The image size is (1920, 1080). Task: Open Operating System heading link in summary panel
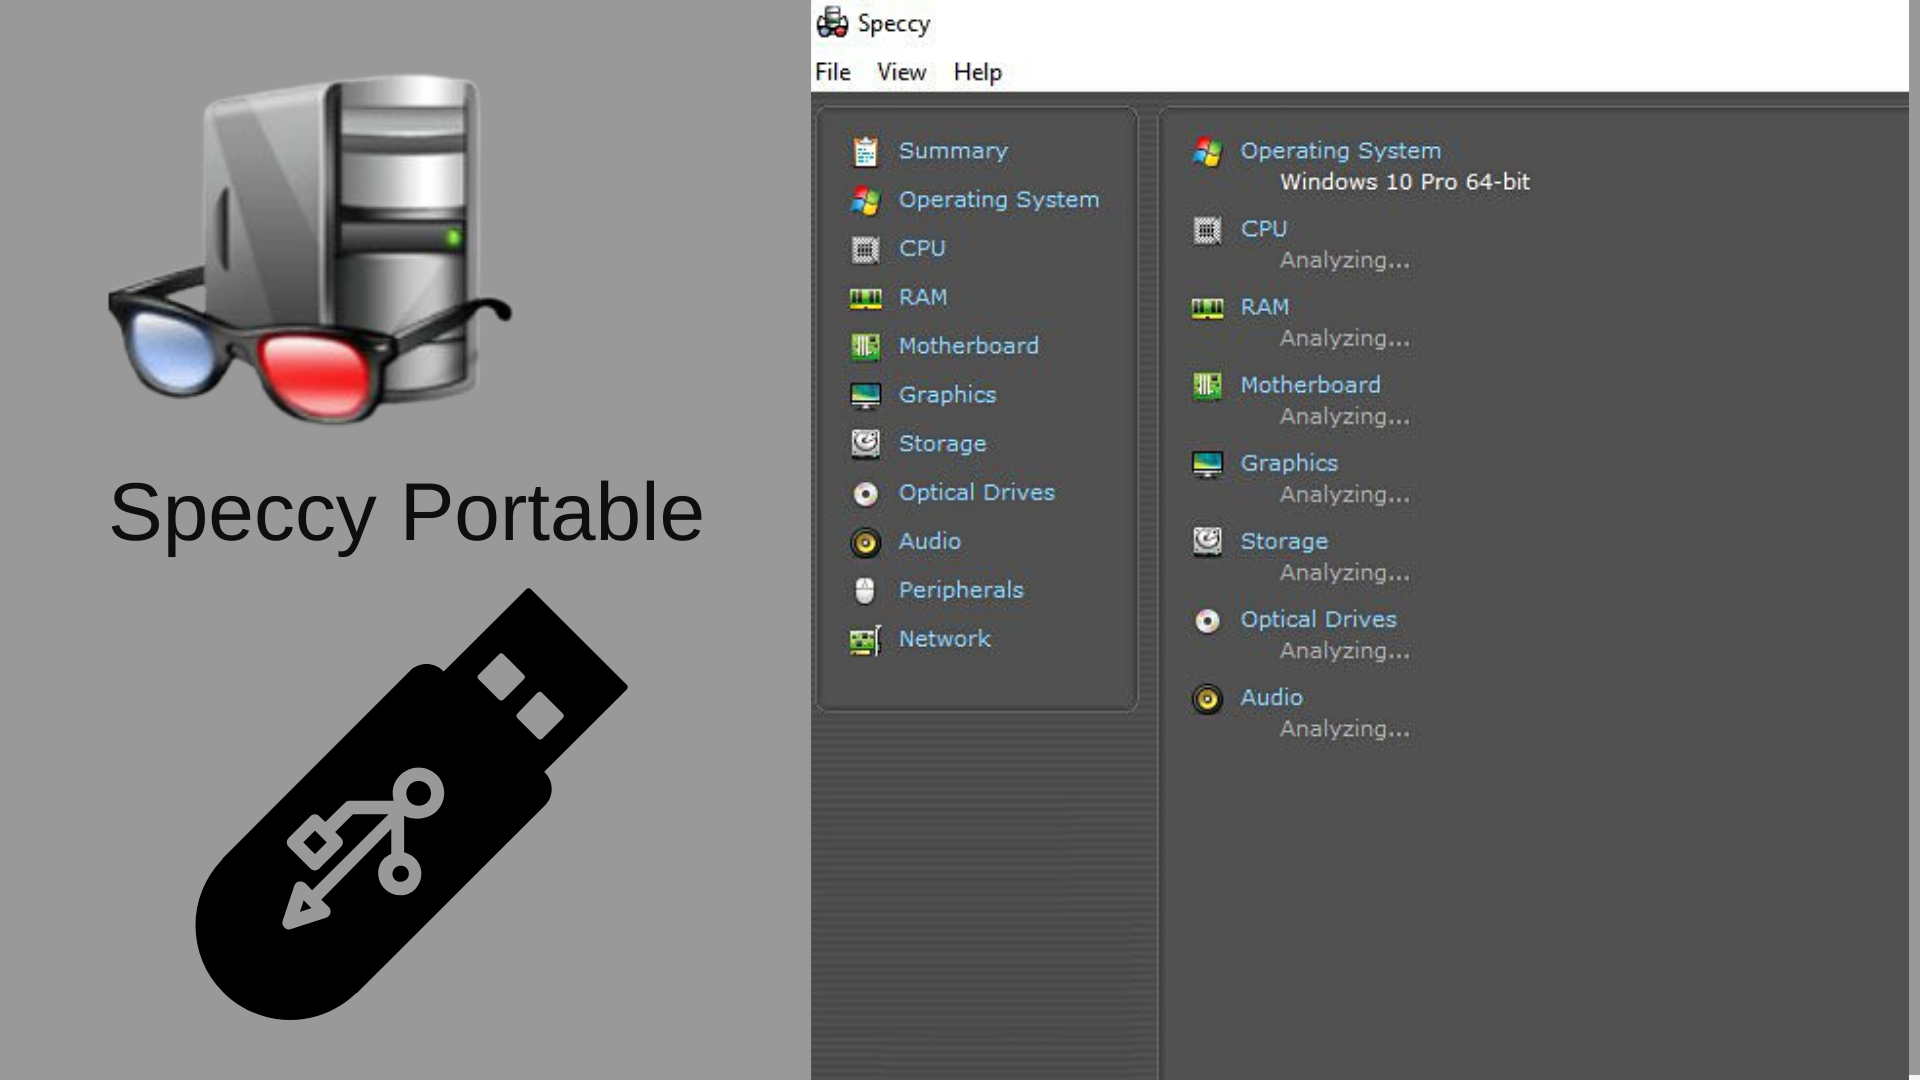[x=1340, y=151]
